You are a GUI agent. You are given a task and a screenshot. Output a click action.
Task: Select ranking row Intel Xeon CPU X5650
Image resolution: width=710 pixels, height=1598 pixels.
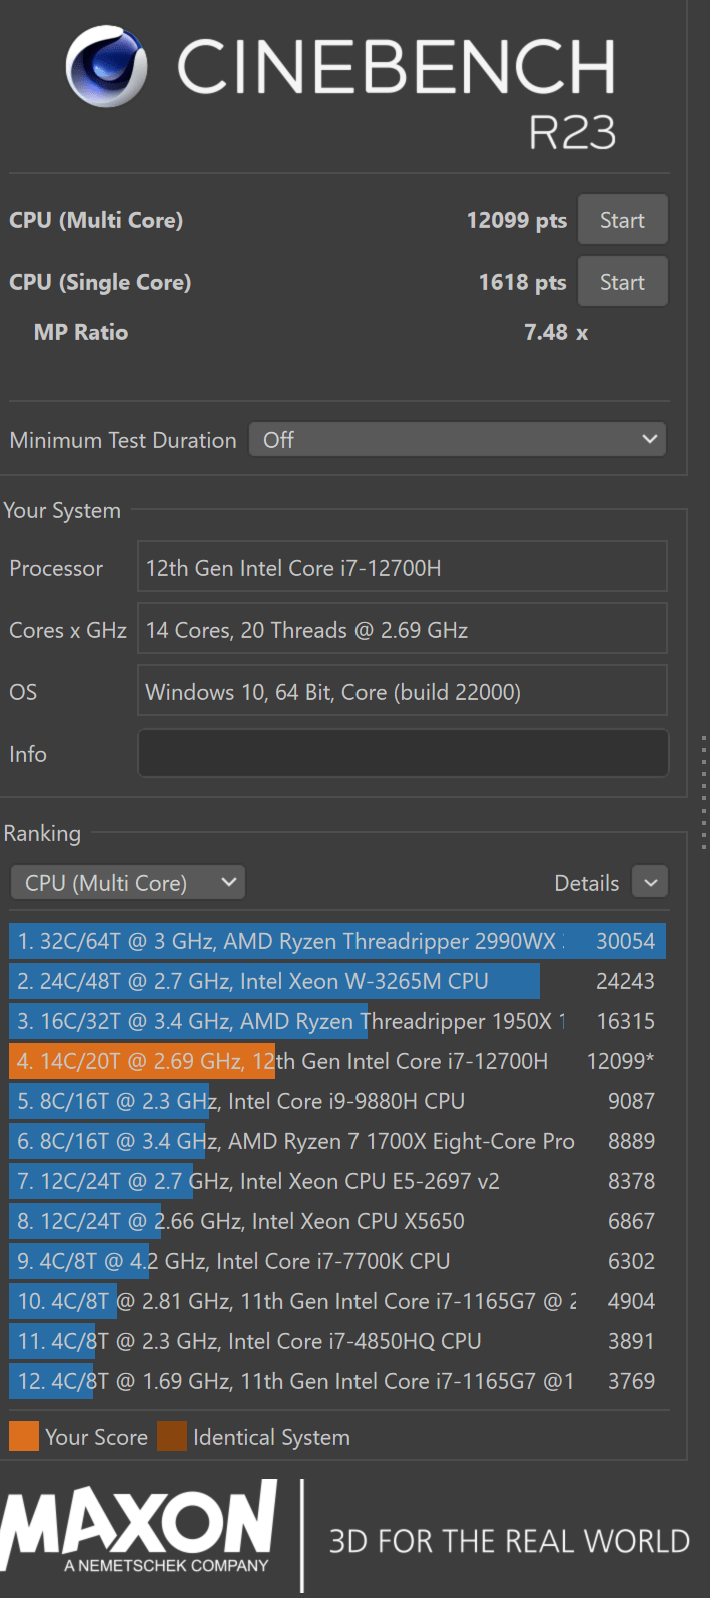[337, 1221]
